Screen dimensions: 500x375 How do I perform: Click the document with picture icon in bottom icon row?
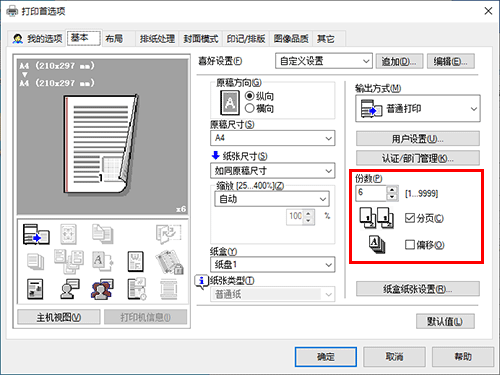[35, 289]
